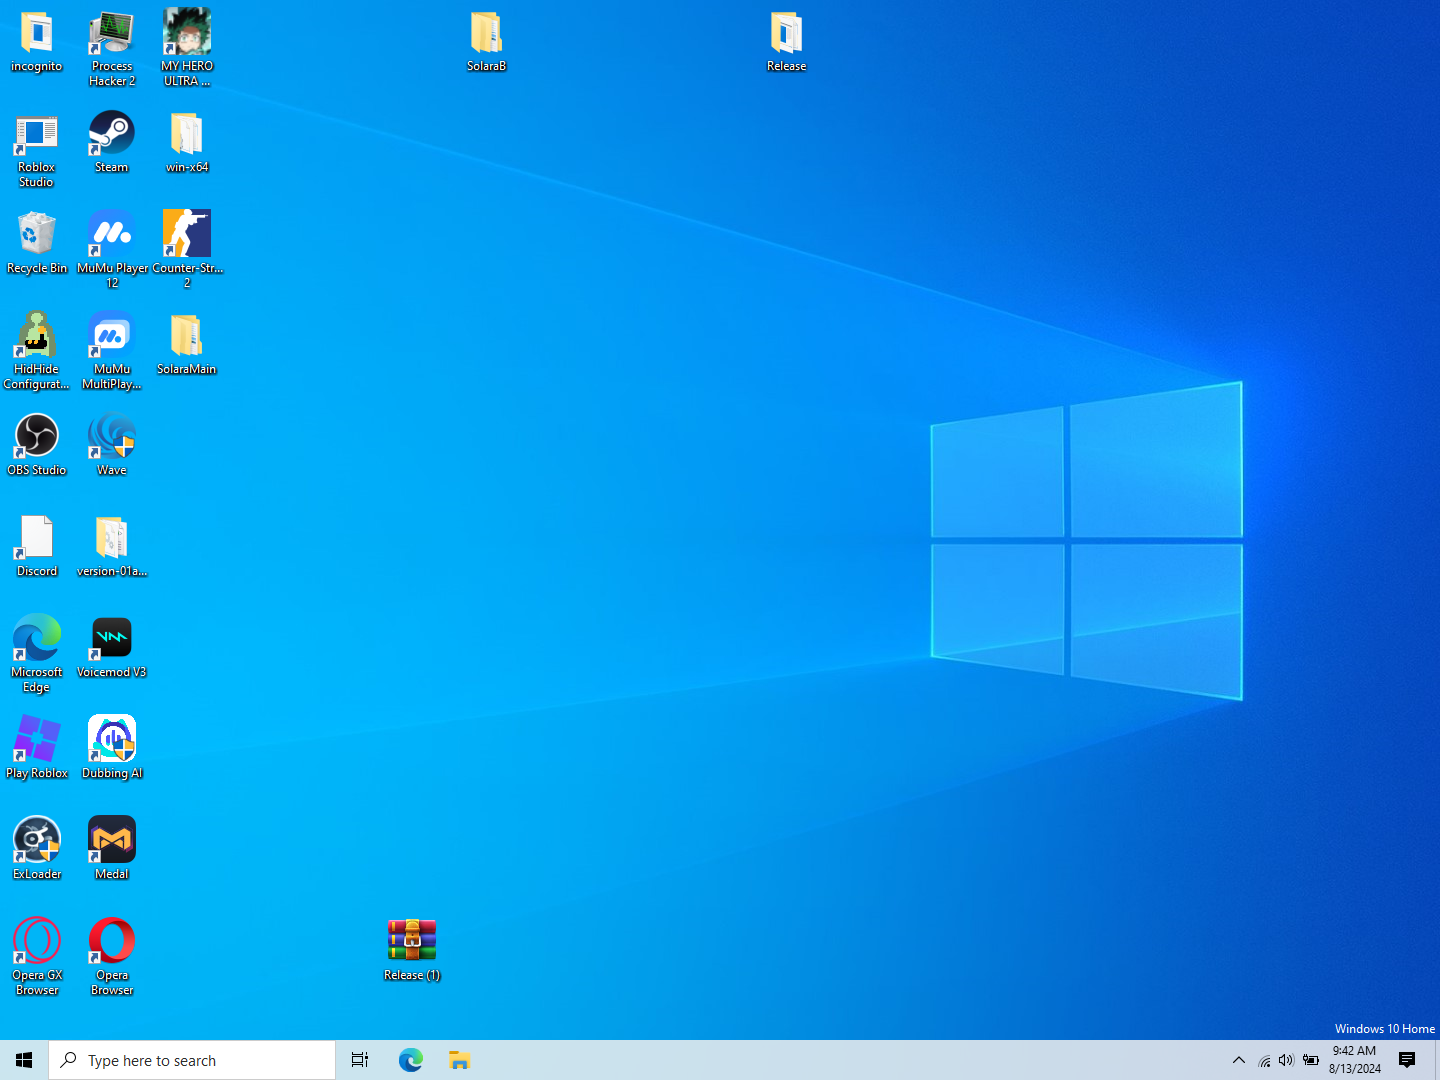Select the MuMu Player 12 icon
Viewport: 1440px width, 1080px height.
112,249
